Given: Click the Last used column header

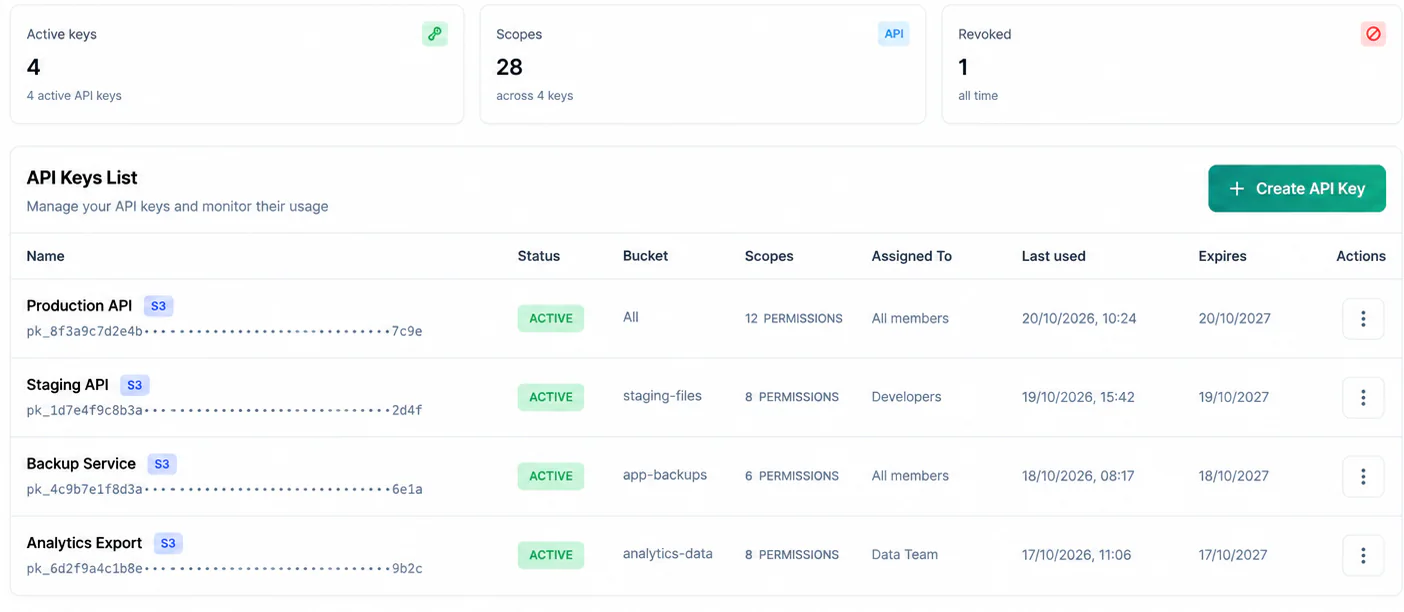Looking at the screenshot, I should coord(1053,256).
